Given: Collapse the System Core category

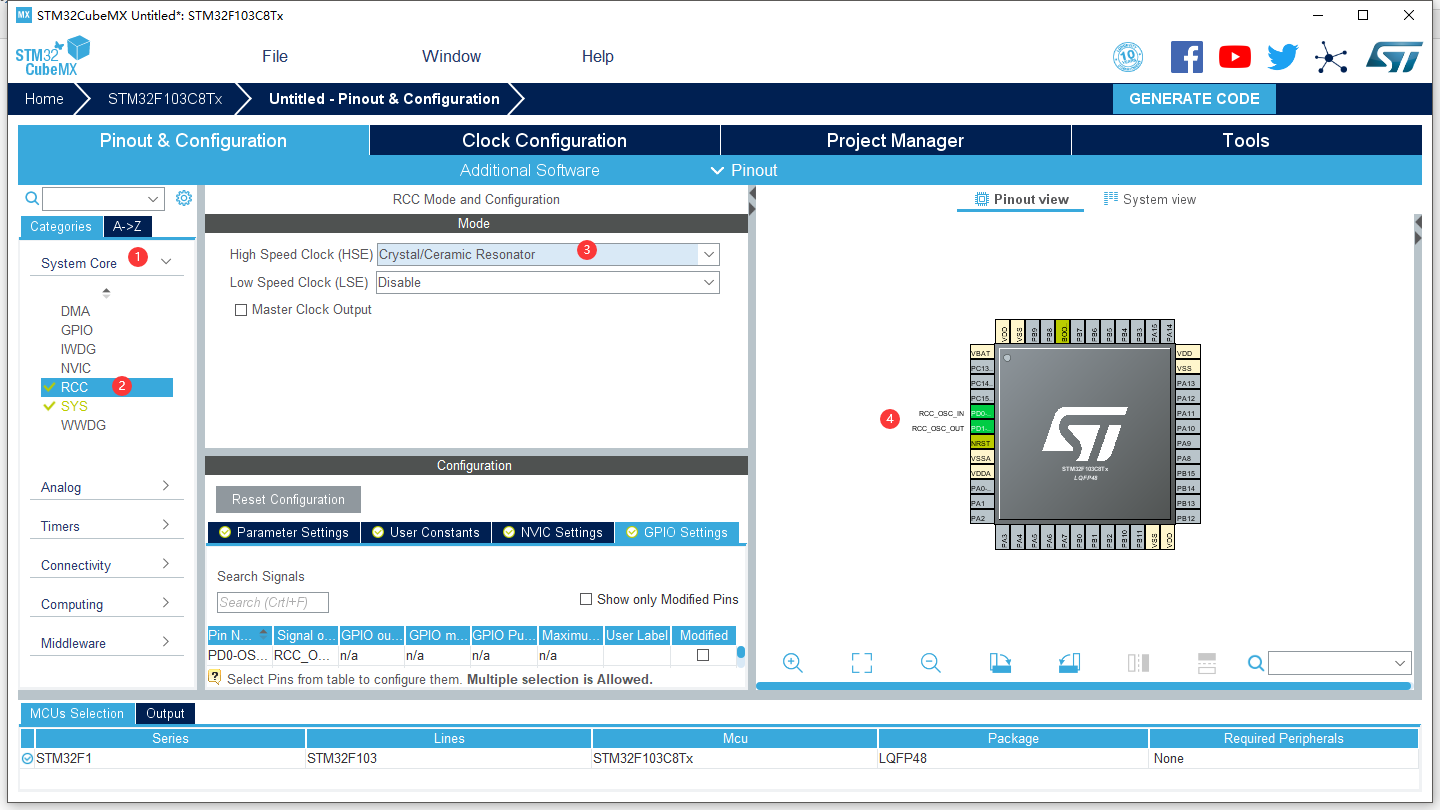Looking at the screenshot, I should (166, 262).
